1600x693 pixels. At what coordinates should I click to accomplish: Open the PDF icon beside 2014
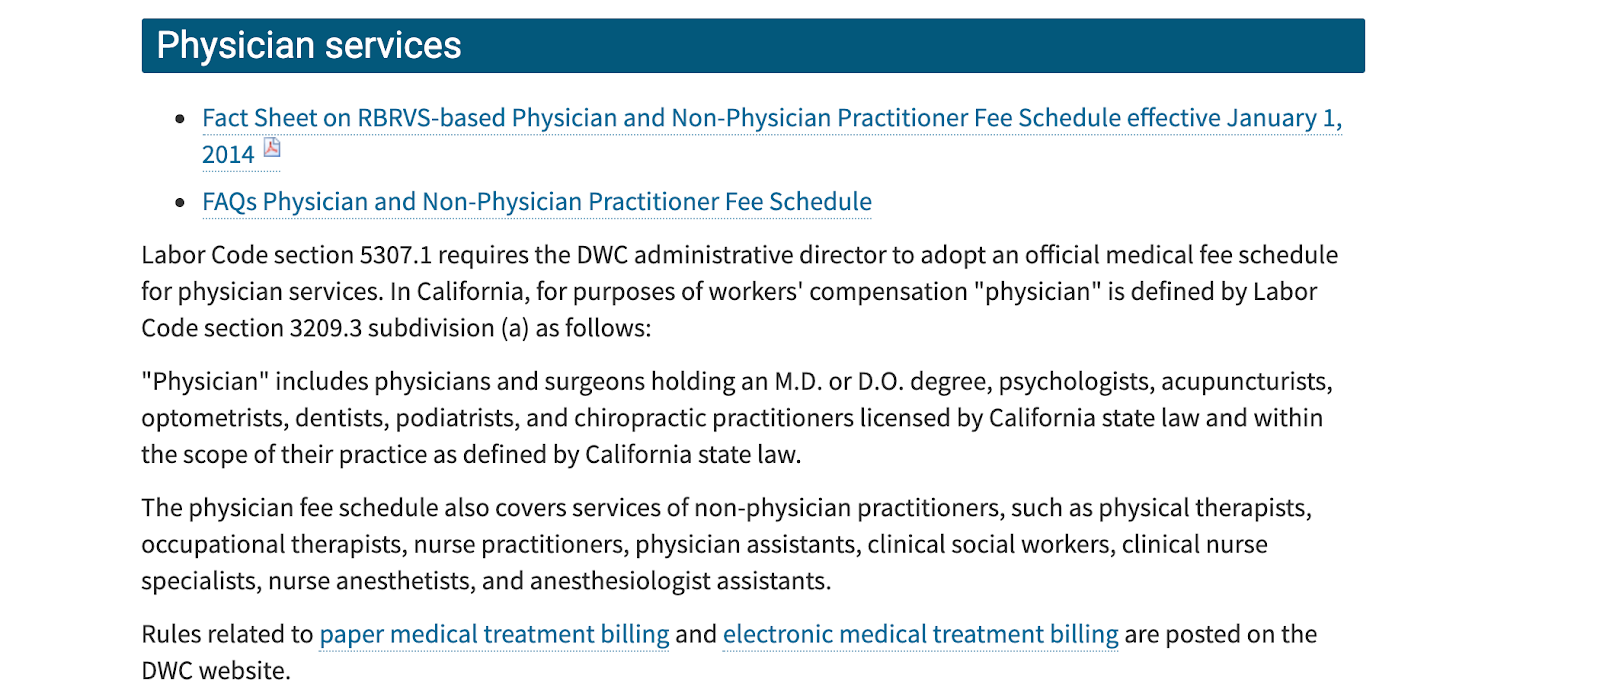pyautogui.click(x=272, y=149)
